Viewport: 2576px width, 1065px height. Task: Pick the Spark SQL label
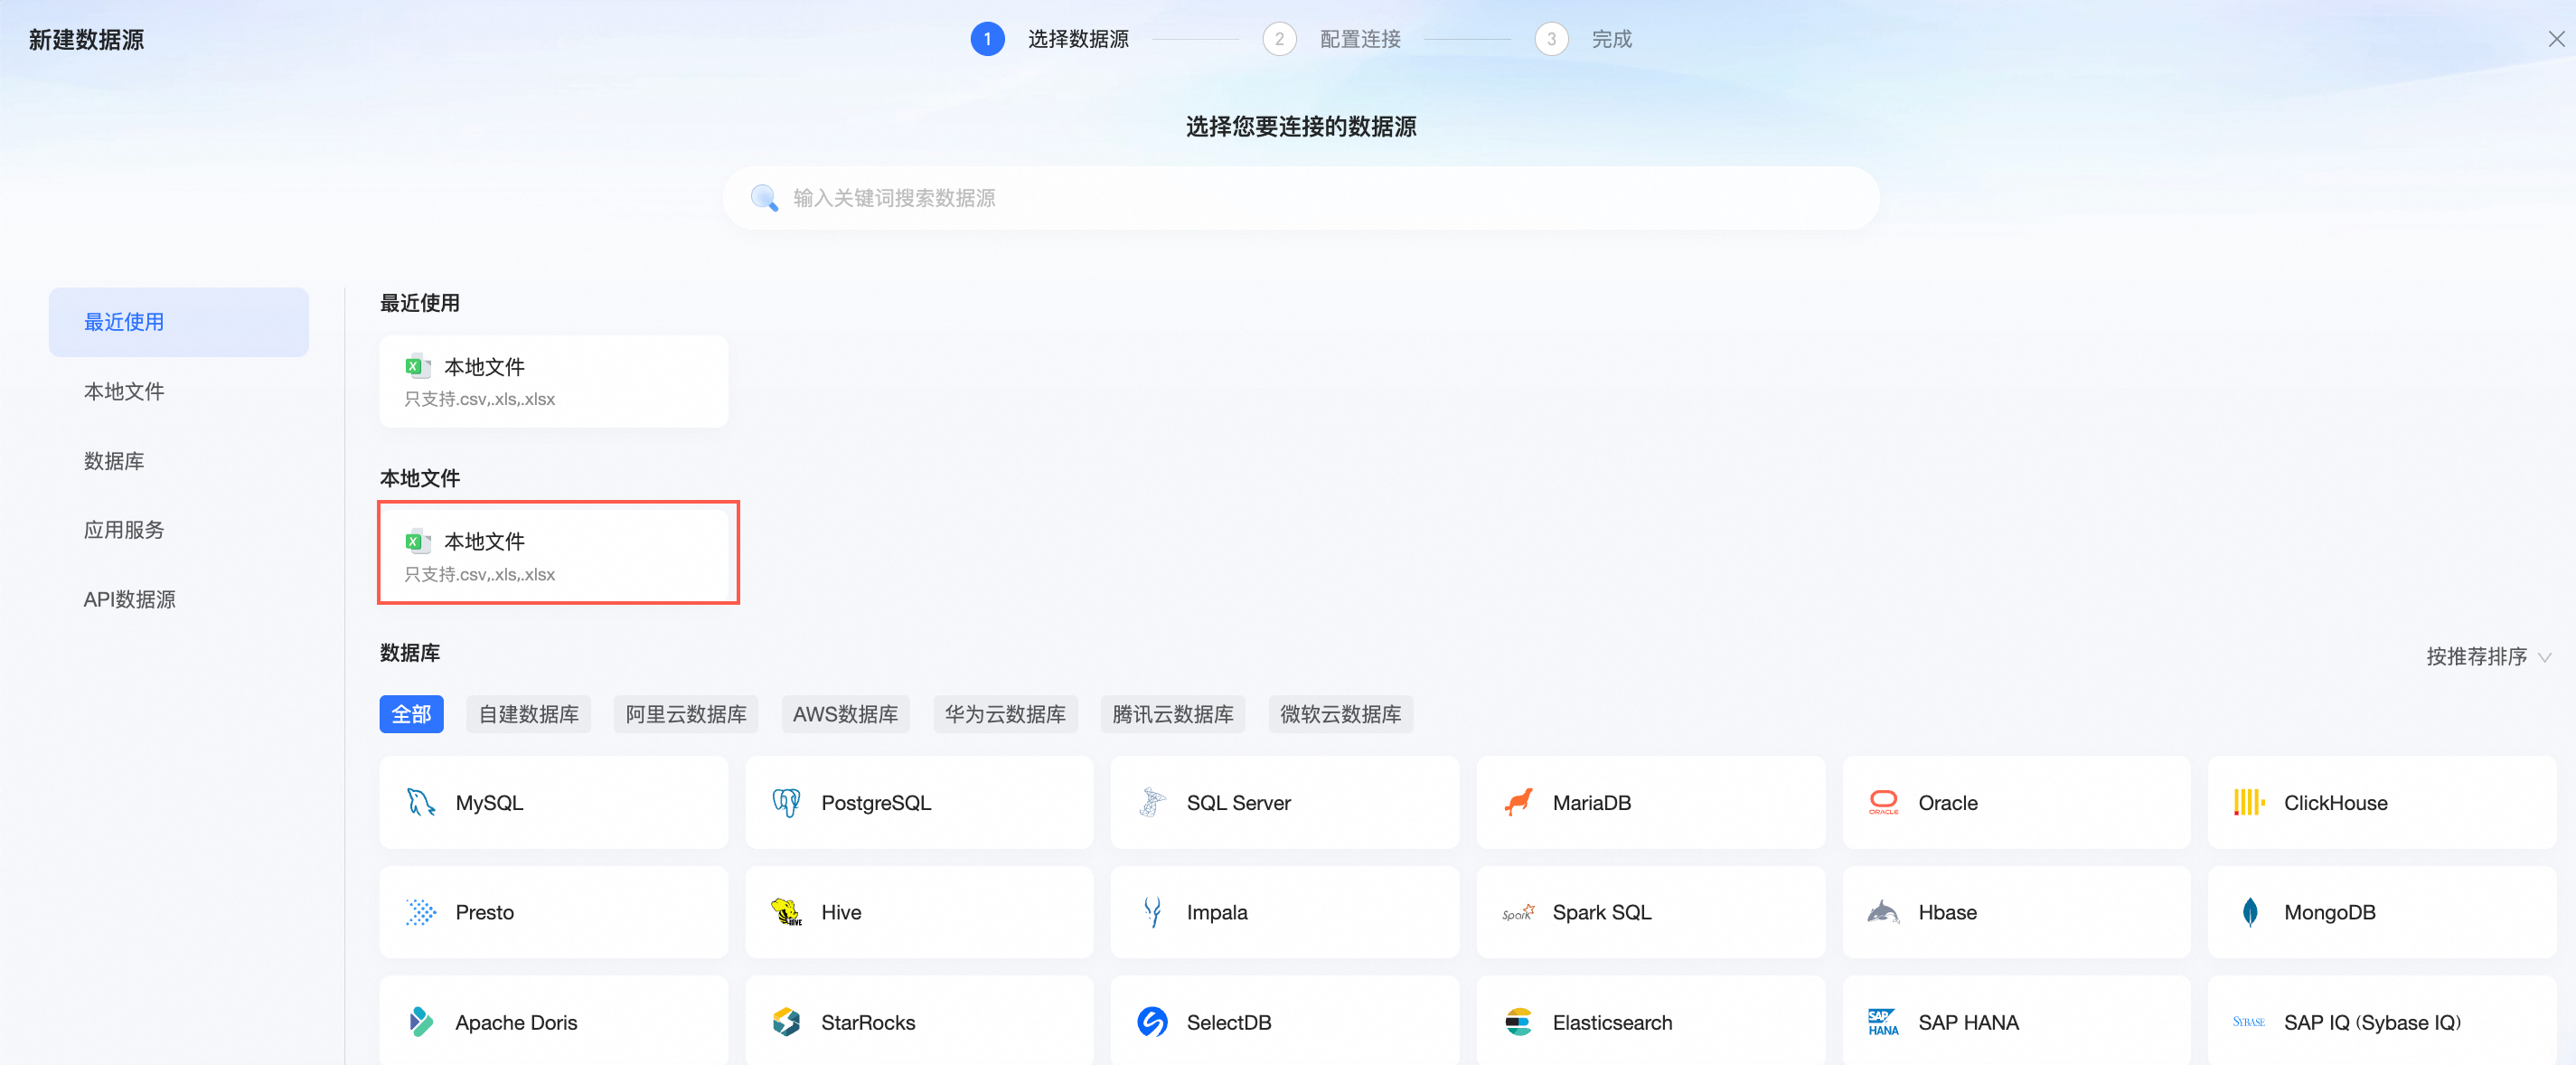pos(1601,912)
